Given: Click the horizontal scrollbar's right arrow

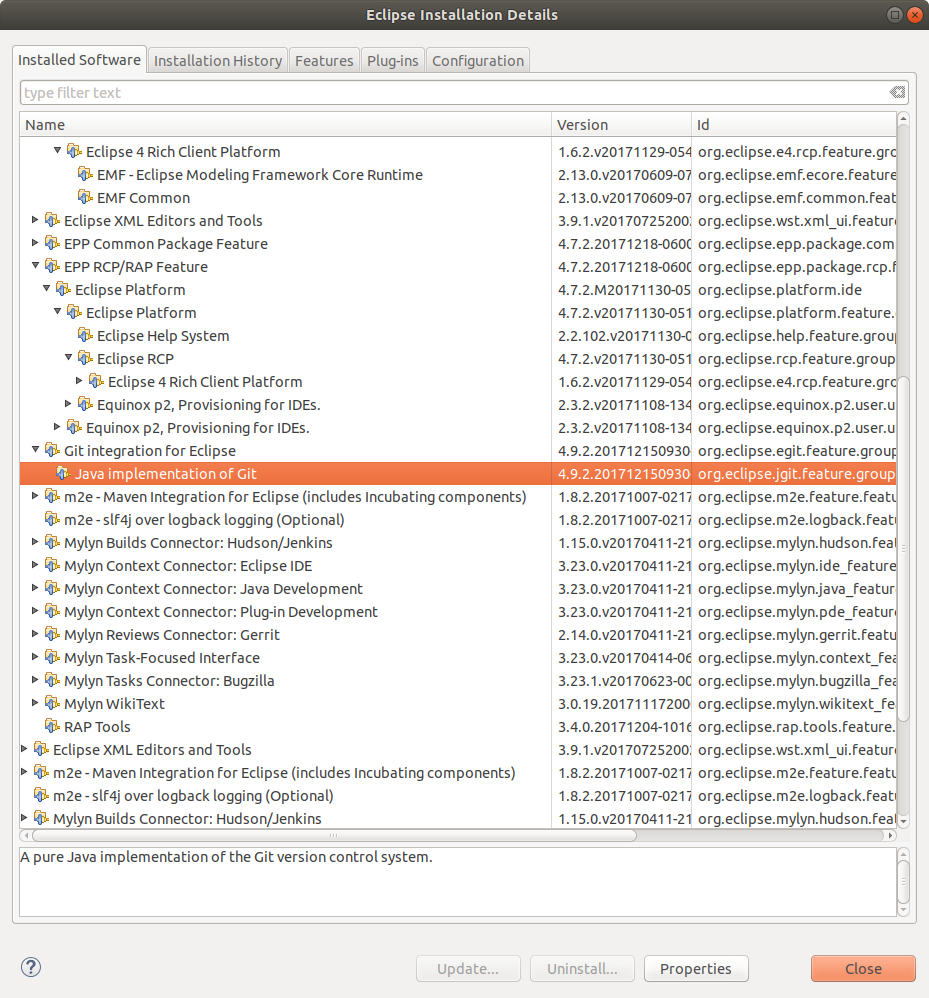Looking at the screenshot, I should 890,835.
